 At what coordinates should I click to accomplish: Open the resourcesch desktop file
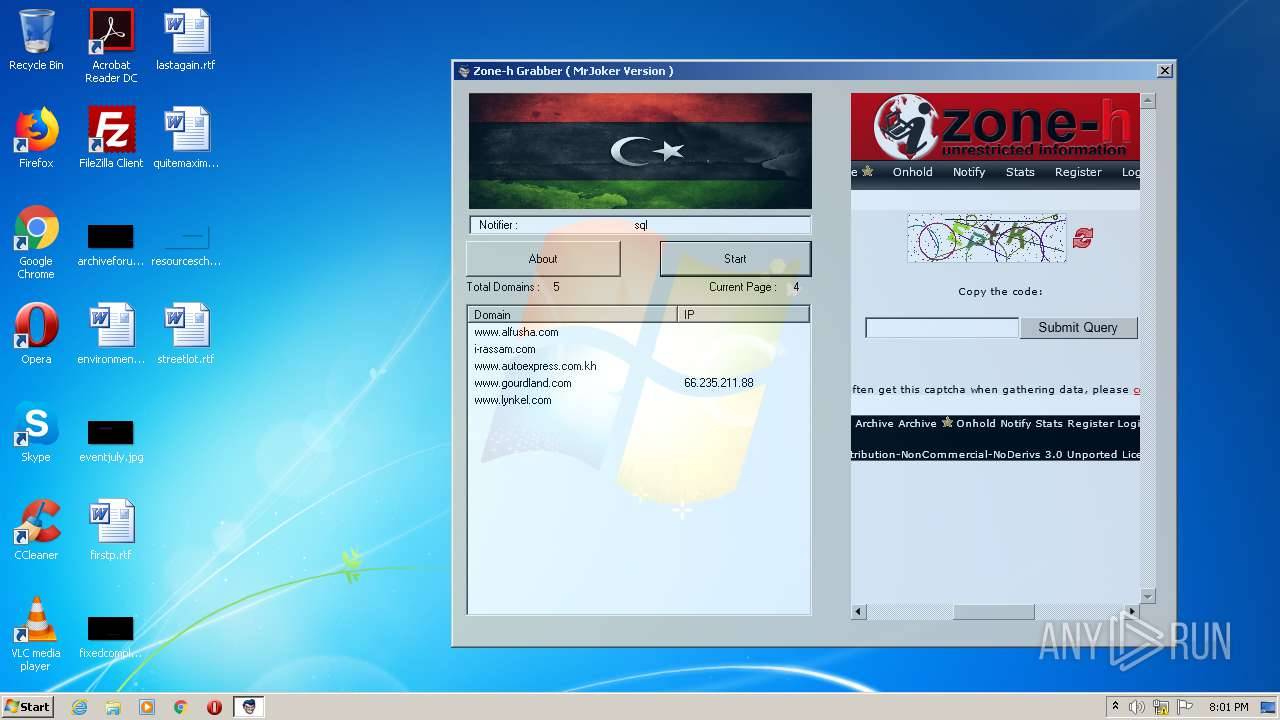pyautogui.click(x=186, y=245)
